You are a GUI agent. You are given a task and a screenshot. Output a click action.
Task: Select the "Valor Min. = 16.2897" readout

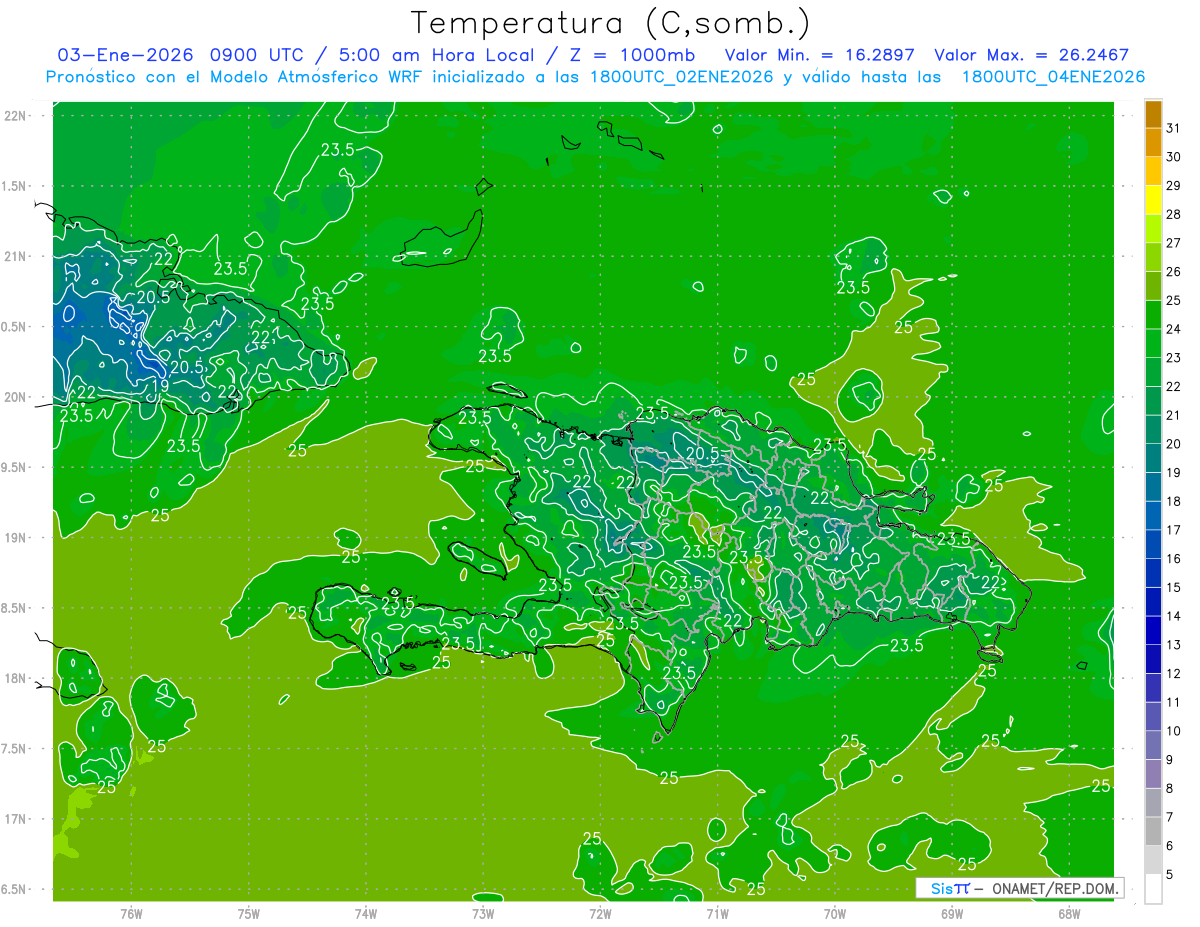[820, 55]
